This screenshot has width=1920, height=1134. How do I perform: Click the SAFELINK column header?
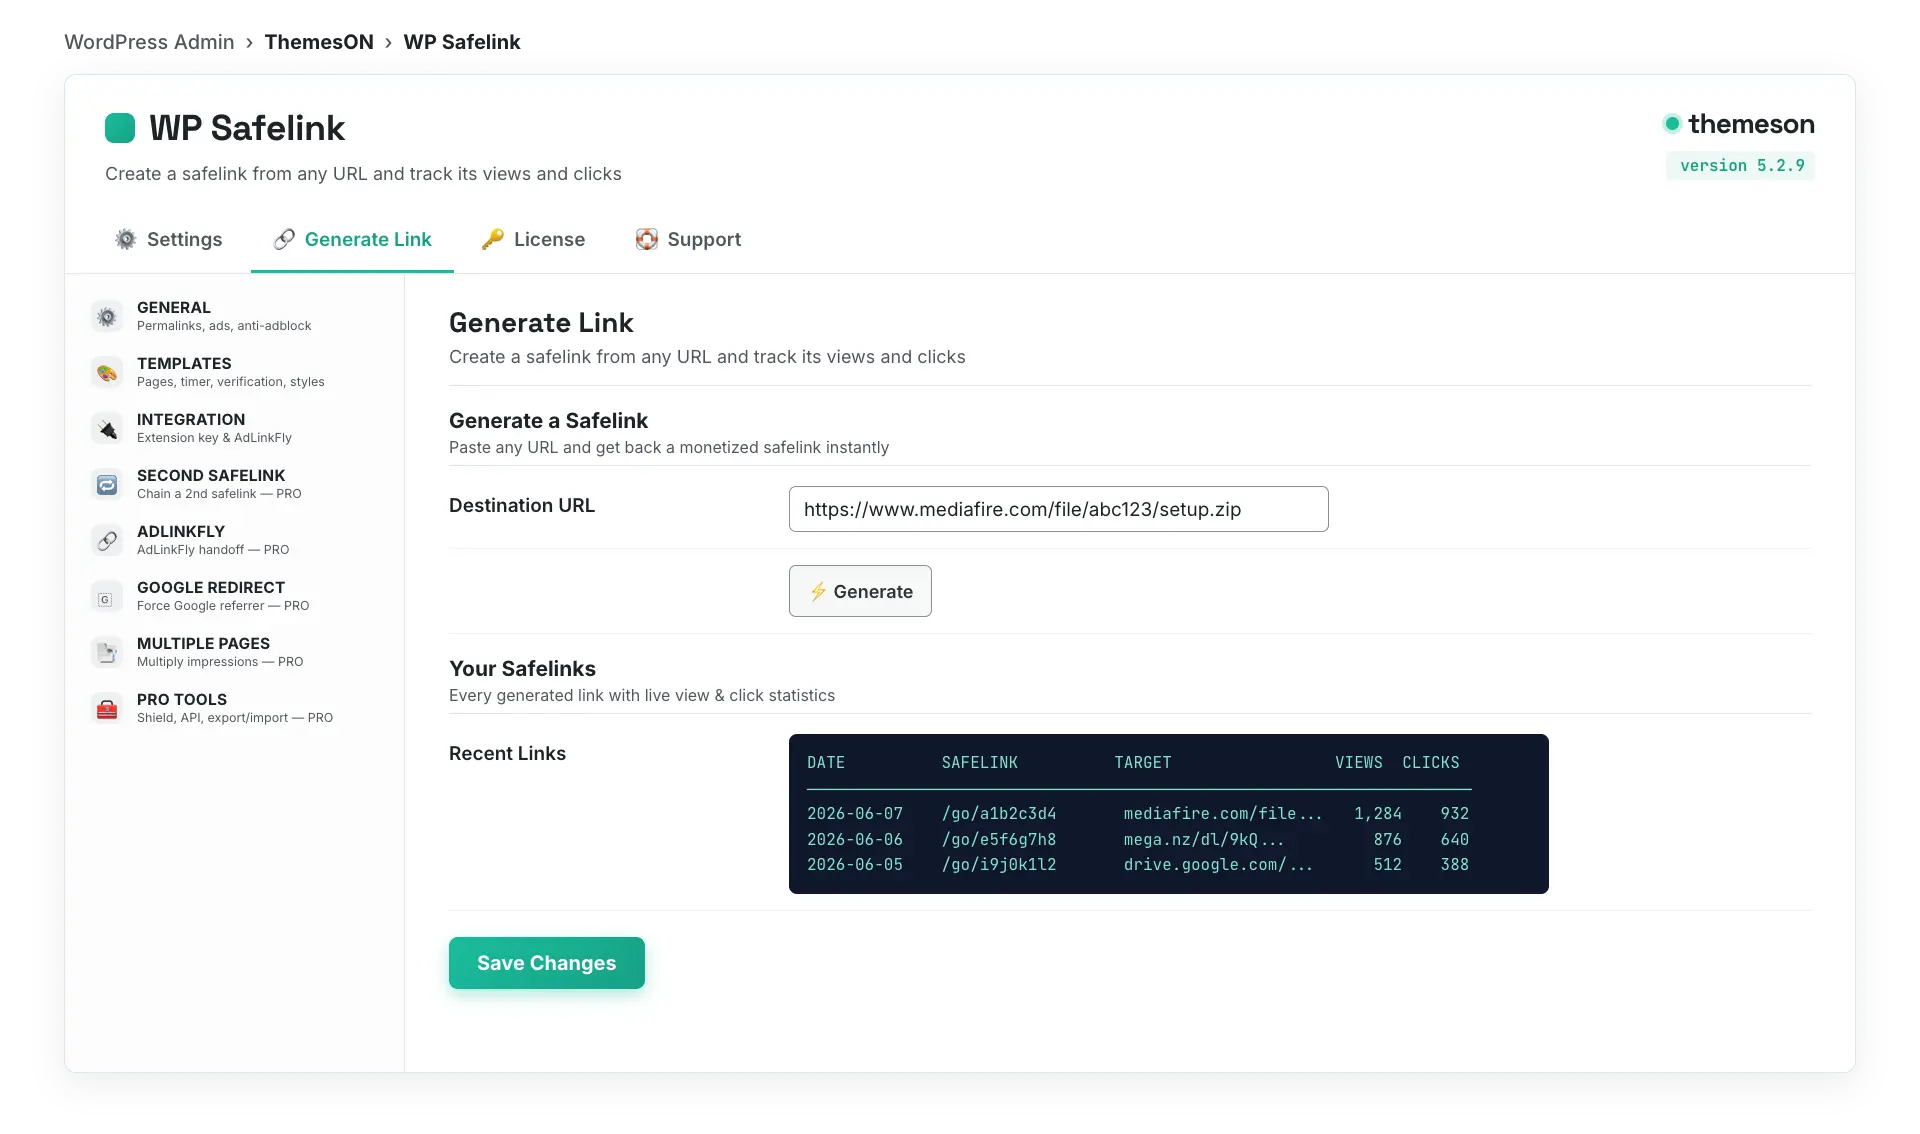[x=980, y=762]
